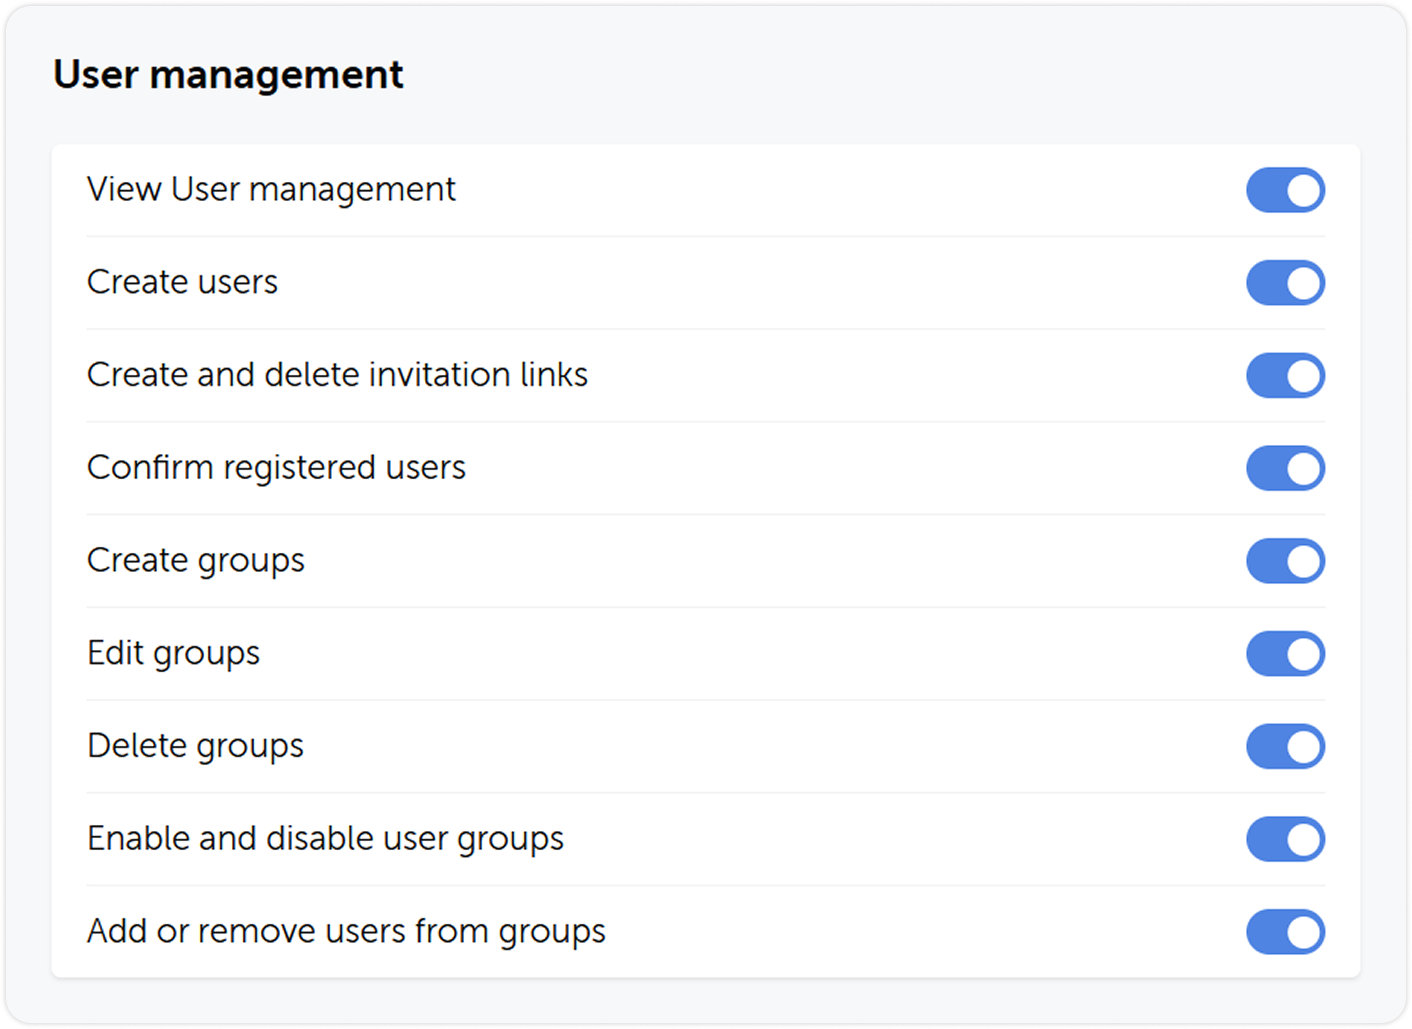Click the Create and delete invitation links text
The height and width of the screenshot is (1029, 1412).
(337, 375)
